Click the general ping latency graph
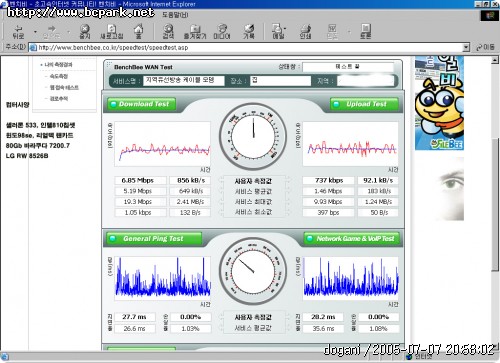This screenshot has height=363, width=500. [162, 277]
